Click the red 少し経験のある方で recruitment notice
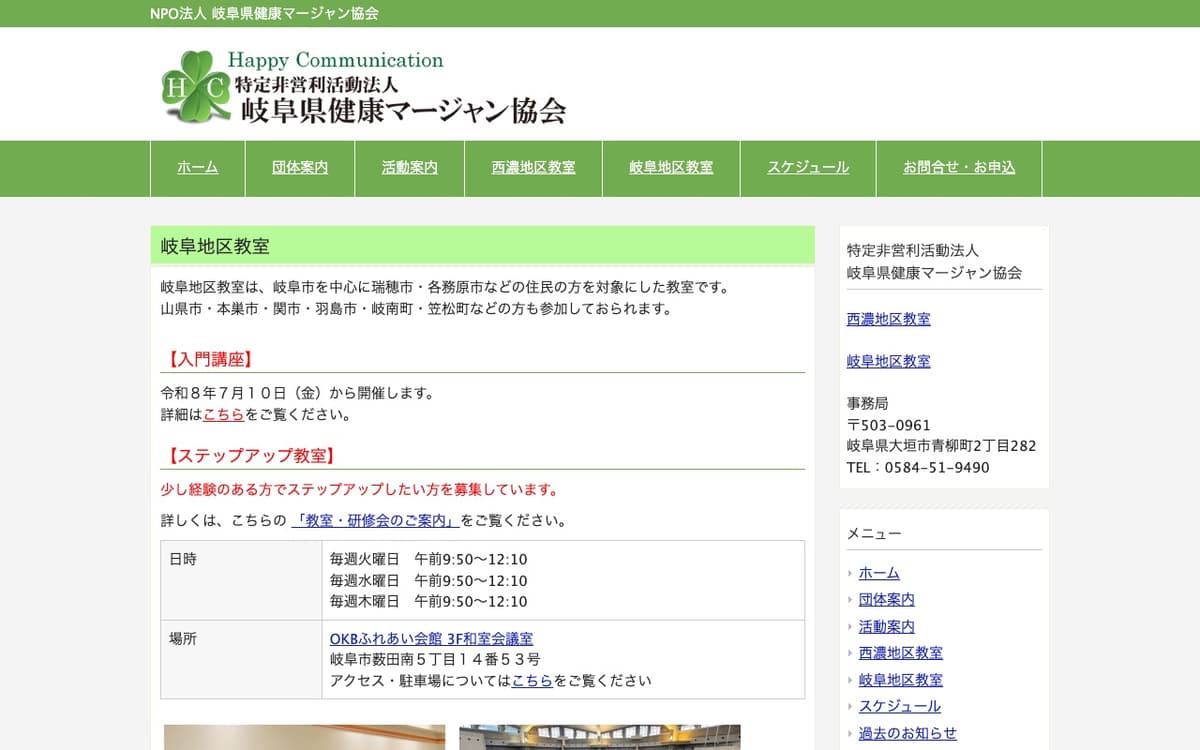The width and height of the screenshot is (1200, 750). (x=359, y=490)
